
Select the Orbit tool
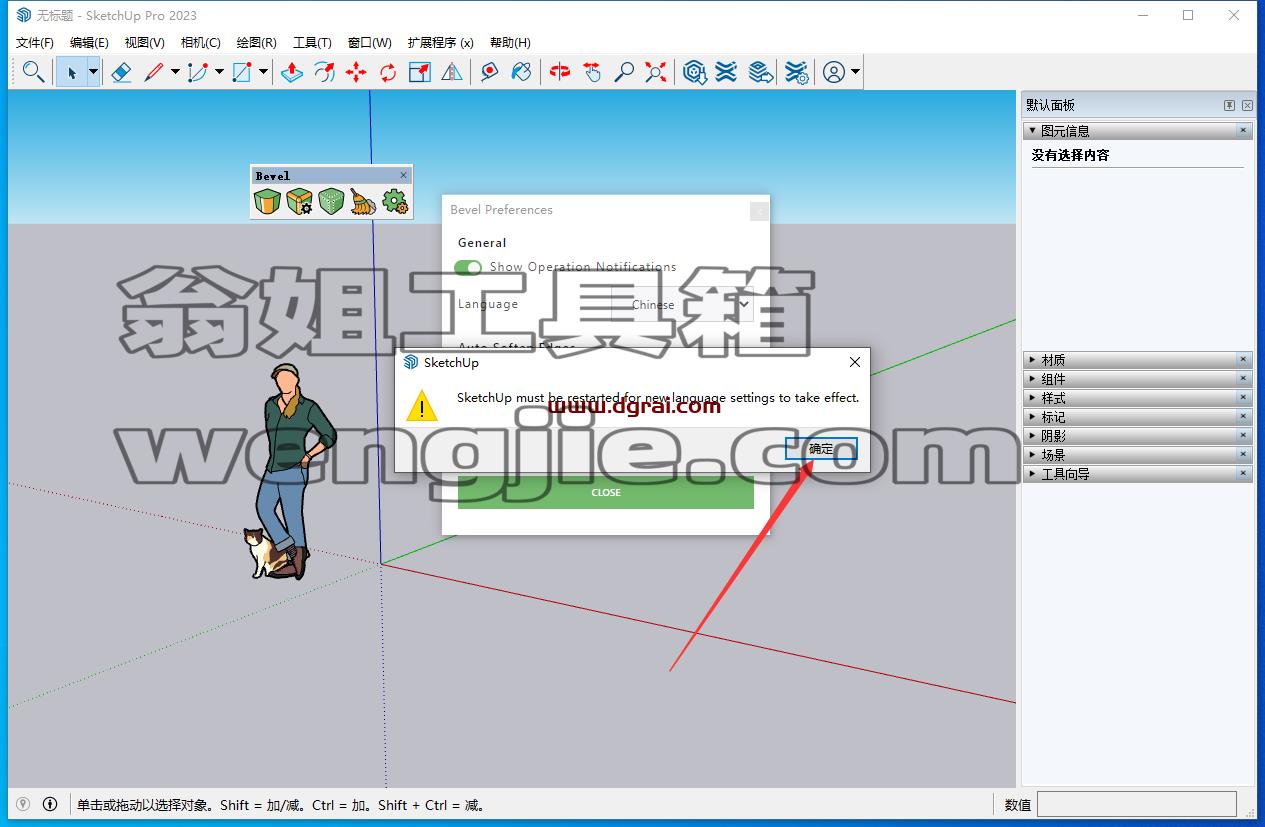point(560,72)
